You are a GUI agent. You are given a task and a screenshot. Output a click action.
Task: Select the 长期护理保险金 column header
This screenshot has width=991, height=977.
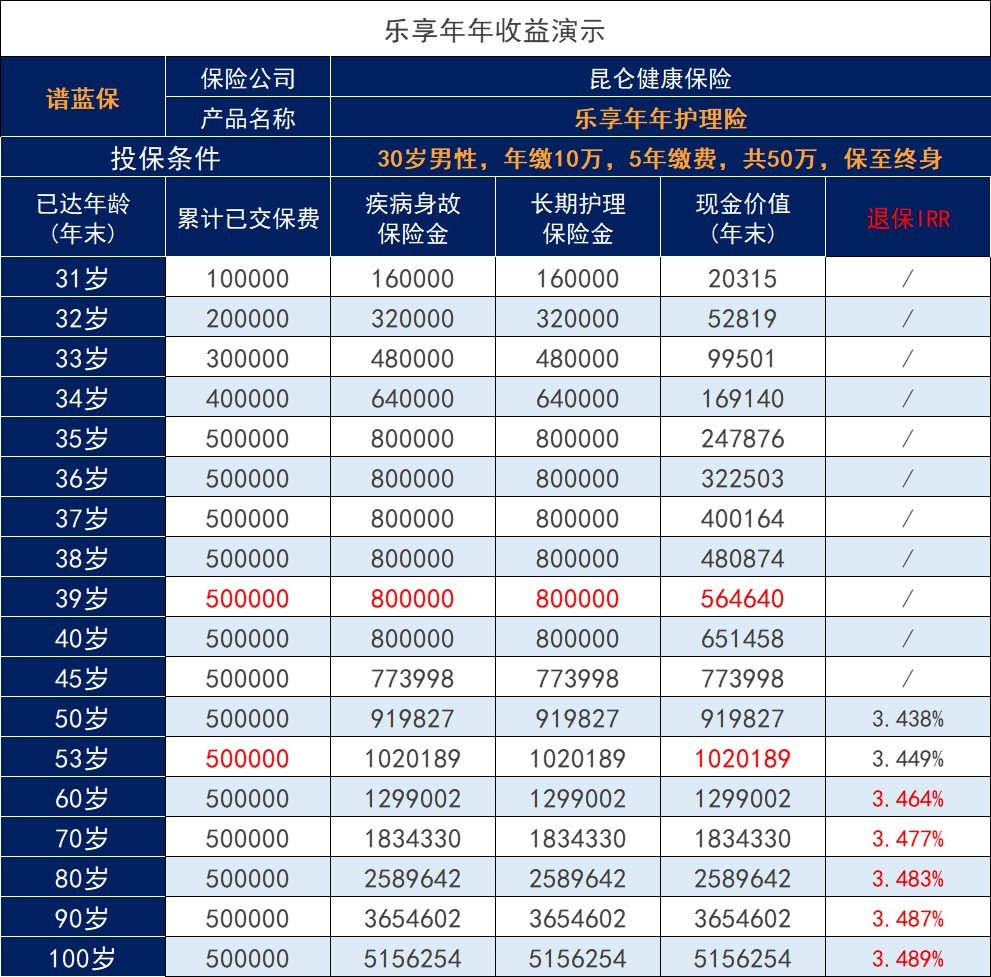click(577, 218)
